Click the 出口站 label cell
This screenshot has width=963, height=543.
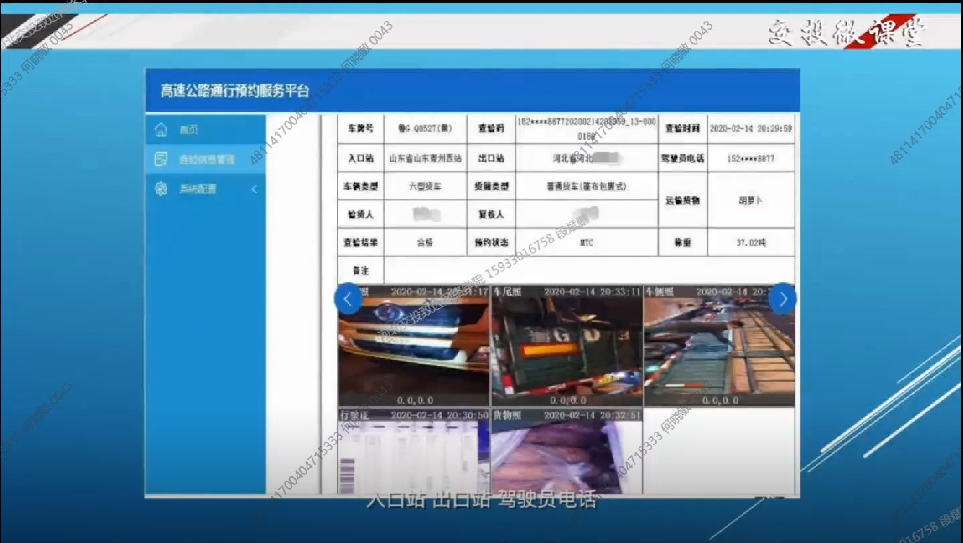491,158
